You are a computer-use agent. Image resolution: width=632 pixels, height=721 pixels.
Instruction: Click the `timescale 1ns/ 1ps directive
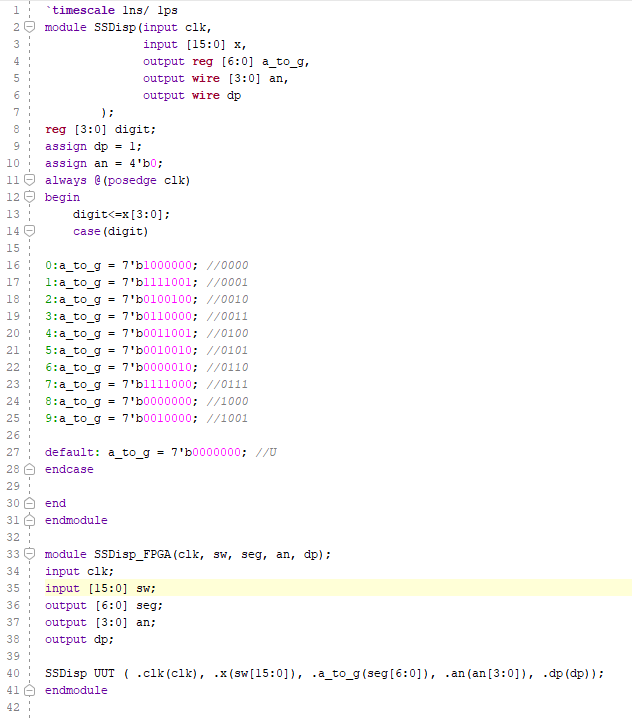click(112, 10)
